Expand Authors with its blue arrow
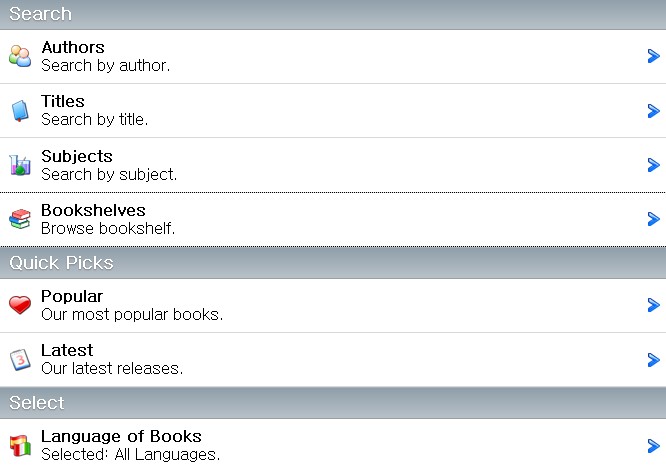 coord(653,56)
